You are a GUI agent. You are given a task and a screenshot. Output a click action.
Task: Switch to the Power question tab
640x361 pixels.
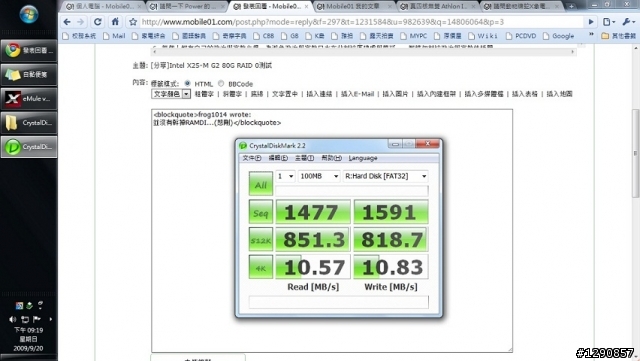187,6
